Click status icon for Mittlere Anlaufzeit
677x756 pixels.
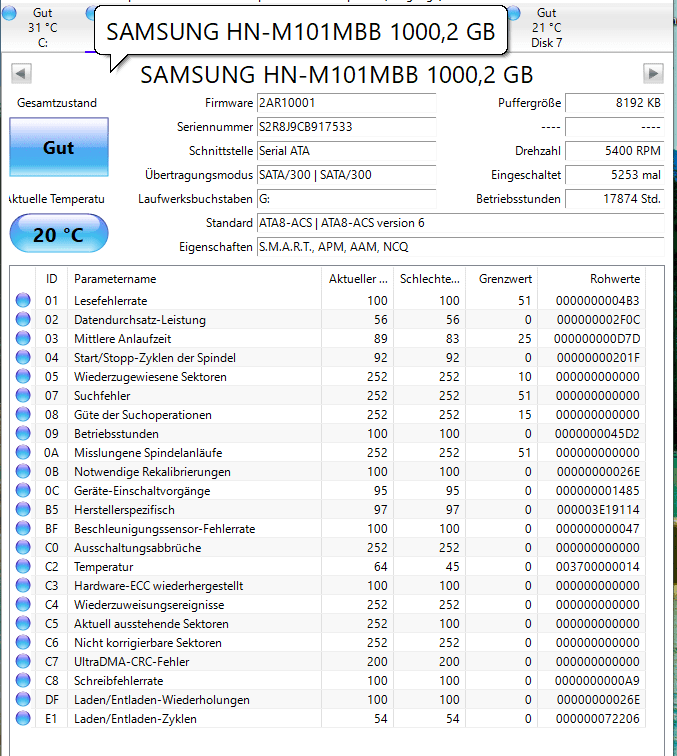pyautogui.click(x=23, y=338)
